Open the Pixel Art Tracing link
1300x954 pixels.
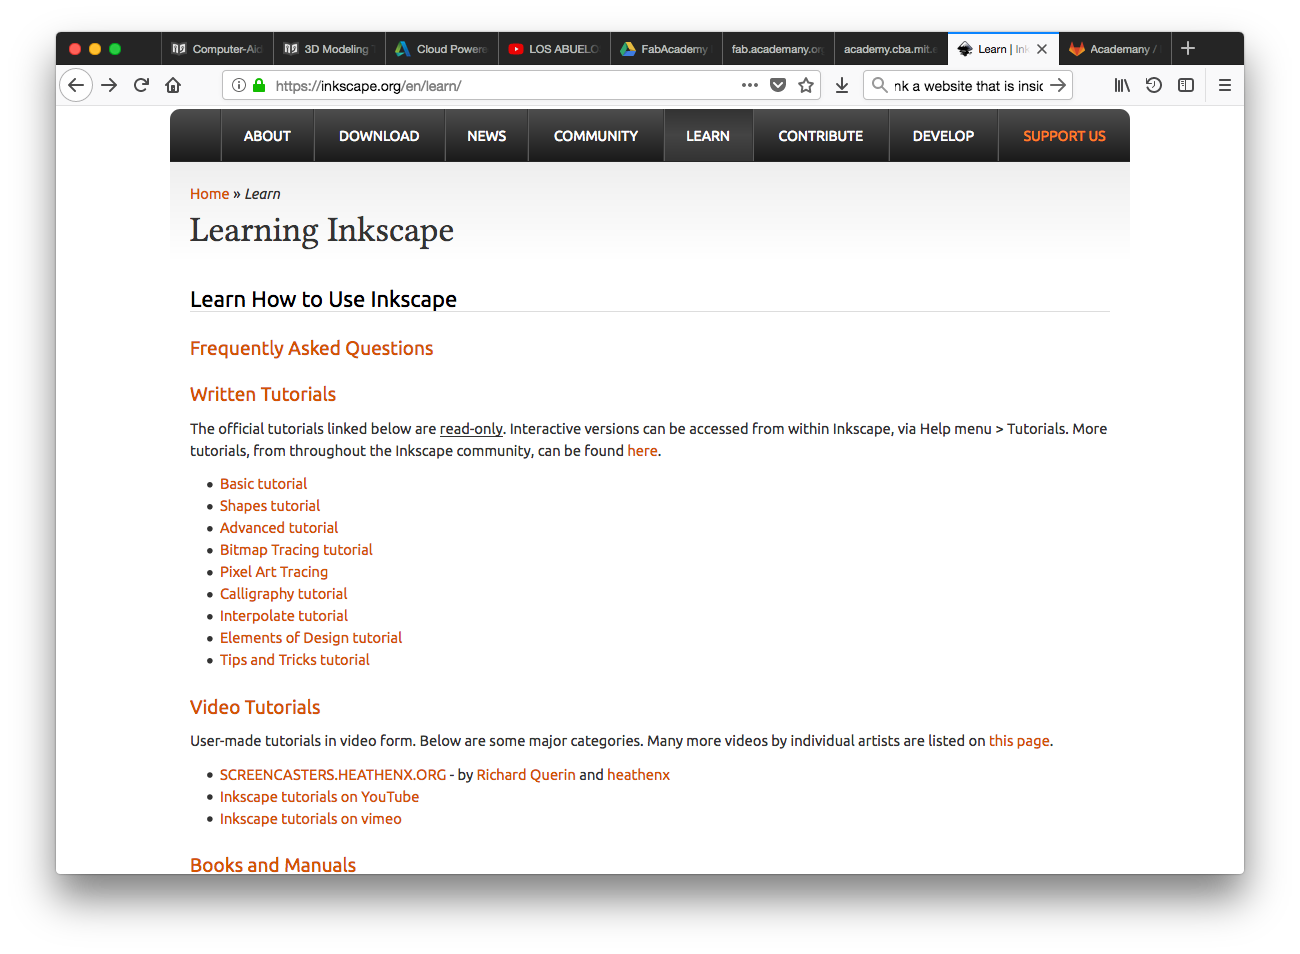[274, 572]
